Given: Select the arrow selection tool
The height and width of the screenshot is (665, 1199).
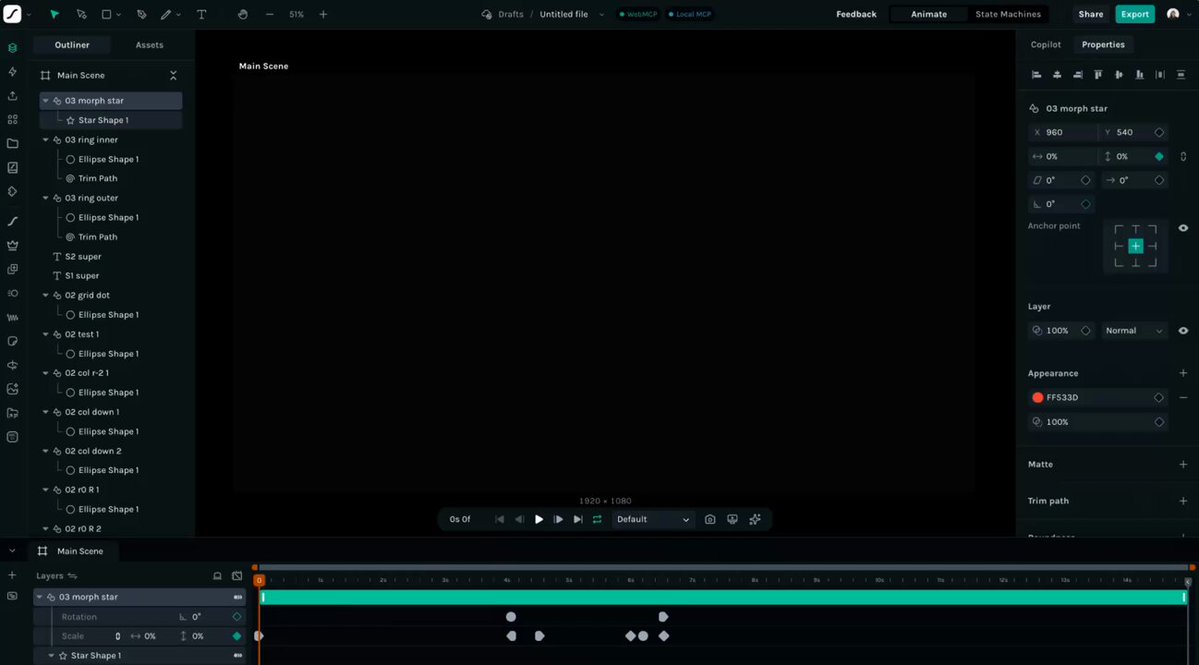Looking at the screenshot, I should tap(54, 15).
